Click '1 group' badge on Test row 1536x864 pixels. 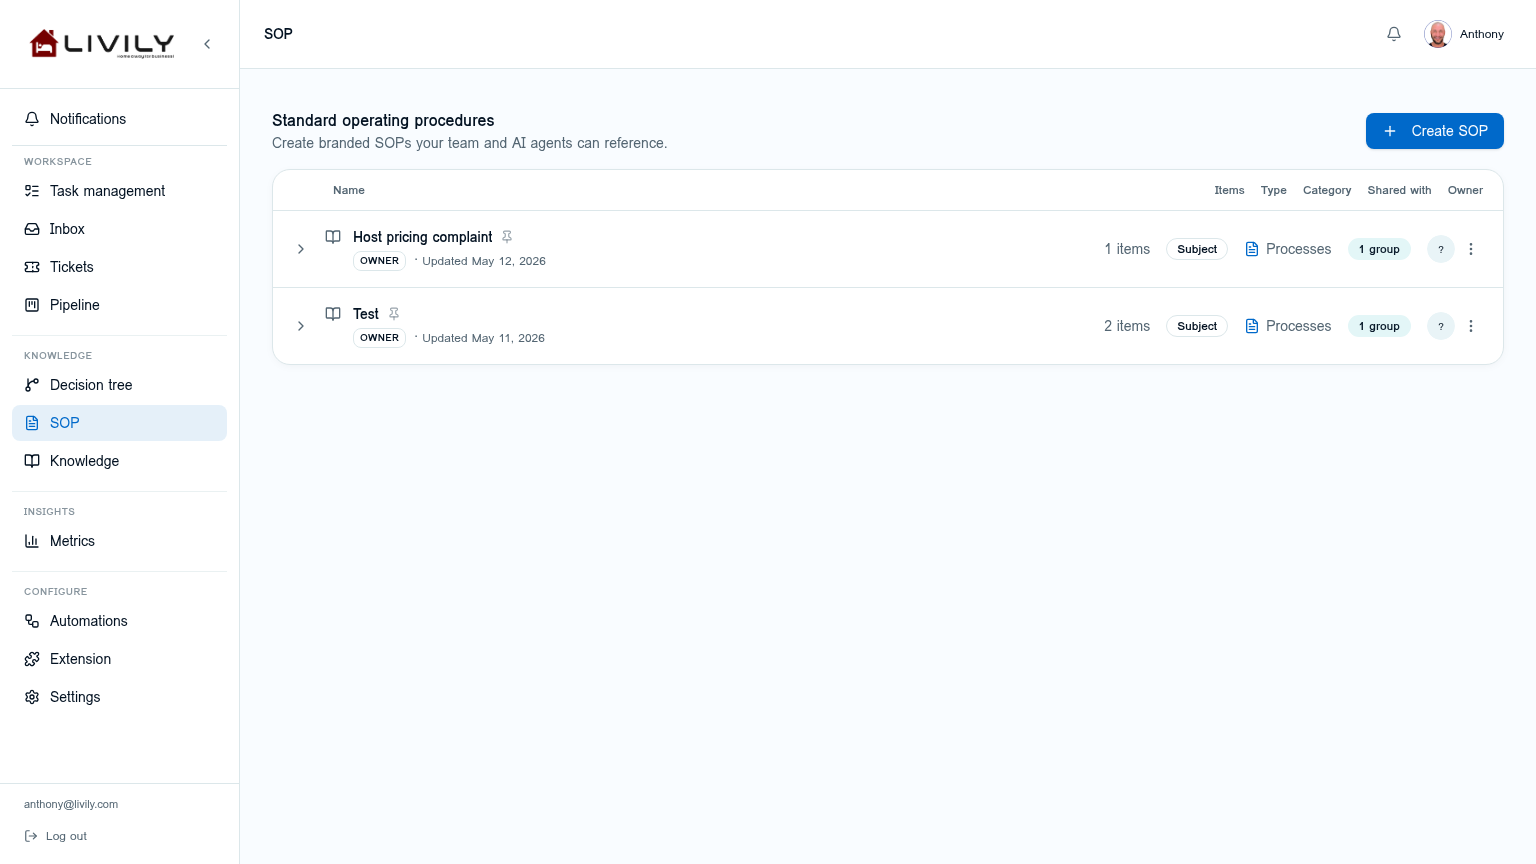1379,326
